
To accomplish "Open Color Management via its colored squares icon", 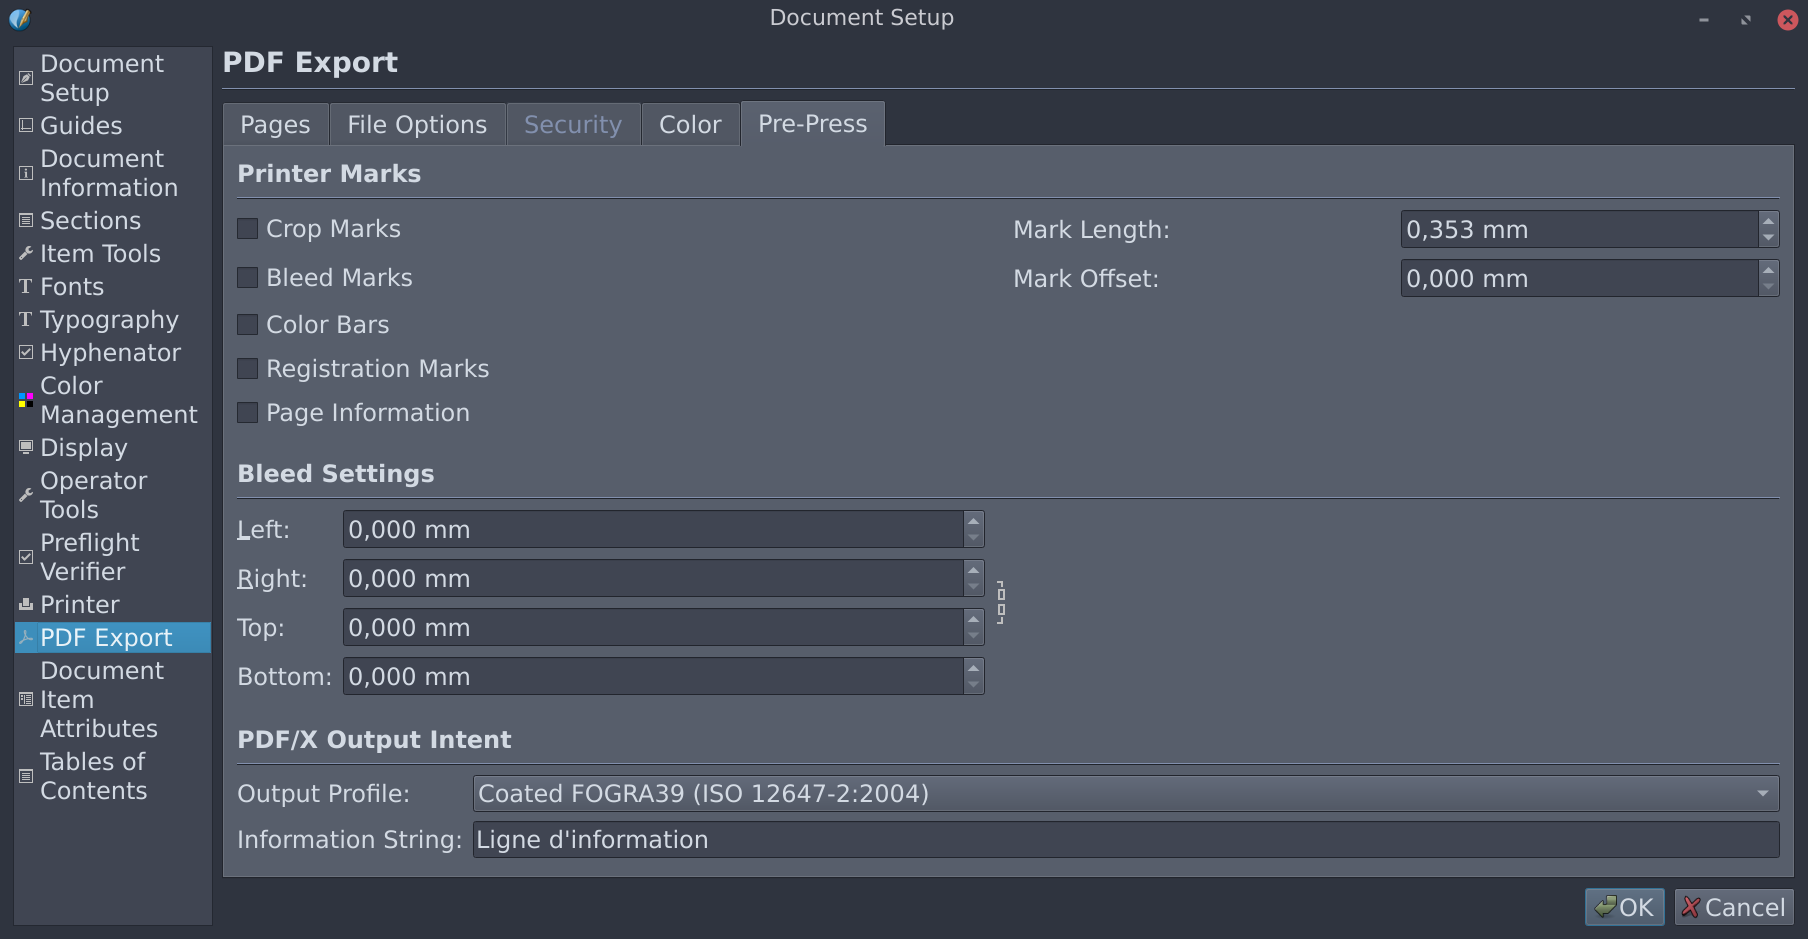I will click(25, 400).
